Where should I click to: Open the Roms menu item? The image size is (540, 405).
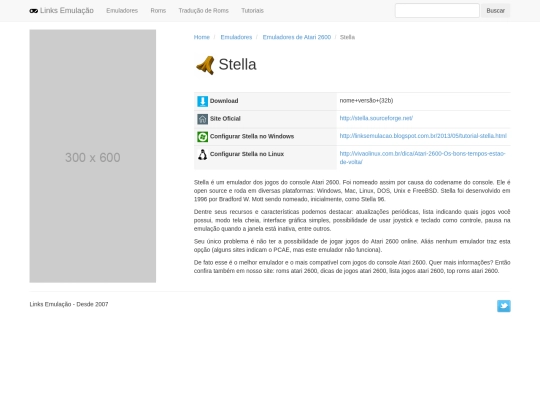coord(158,11)
